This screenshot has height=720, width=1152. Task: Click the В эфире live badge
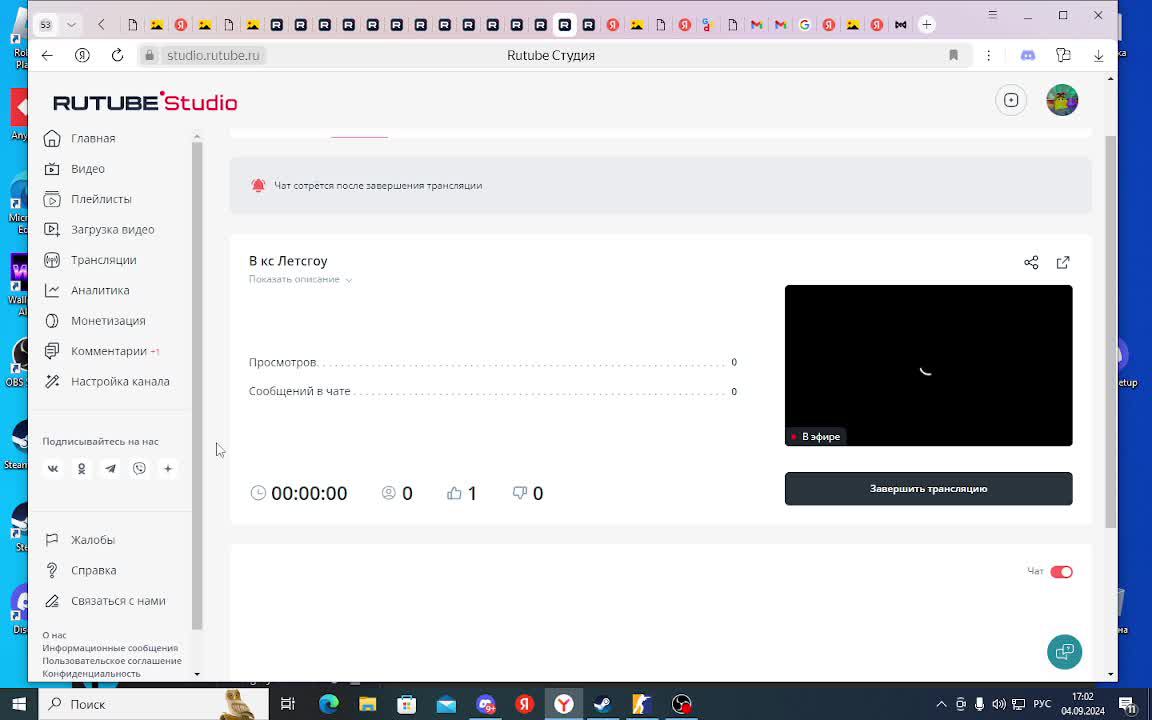(816, 436)
